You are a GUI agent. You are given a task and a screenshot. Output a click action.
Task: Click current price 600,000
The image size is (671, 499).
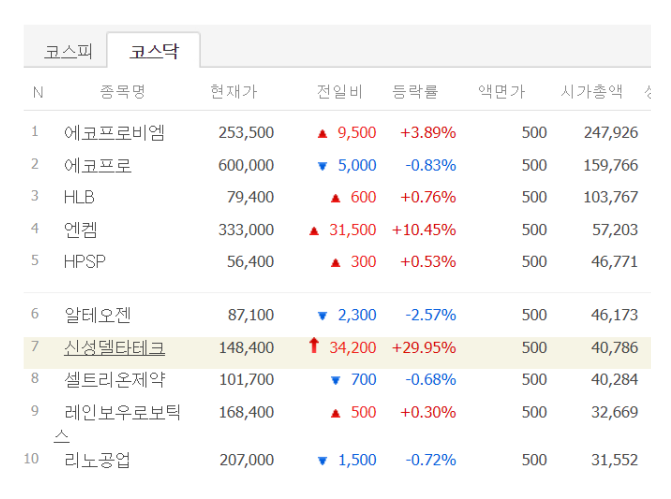click(x=246, y=165)
